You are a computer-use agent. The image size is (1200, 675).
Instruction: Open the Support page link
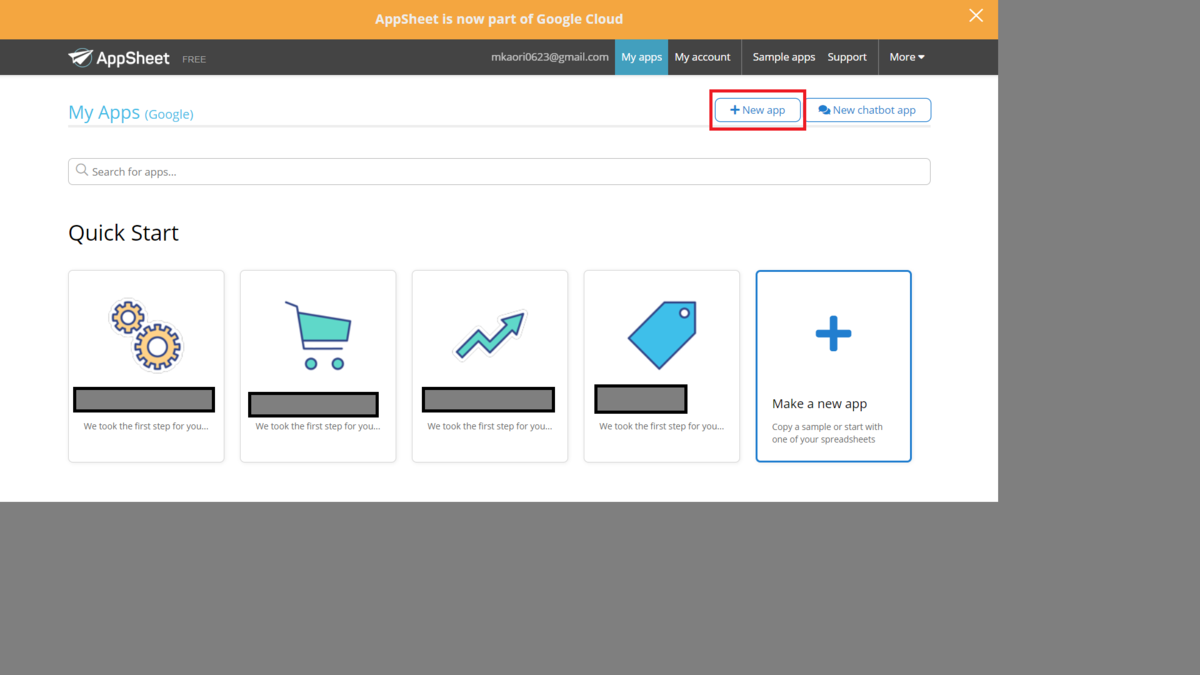tap(847, 57)
